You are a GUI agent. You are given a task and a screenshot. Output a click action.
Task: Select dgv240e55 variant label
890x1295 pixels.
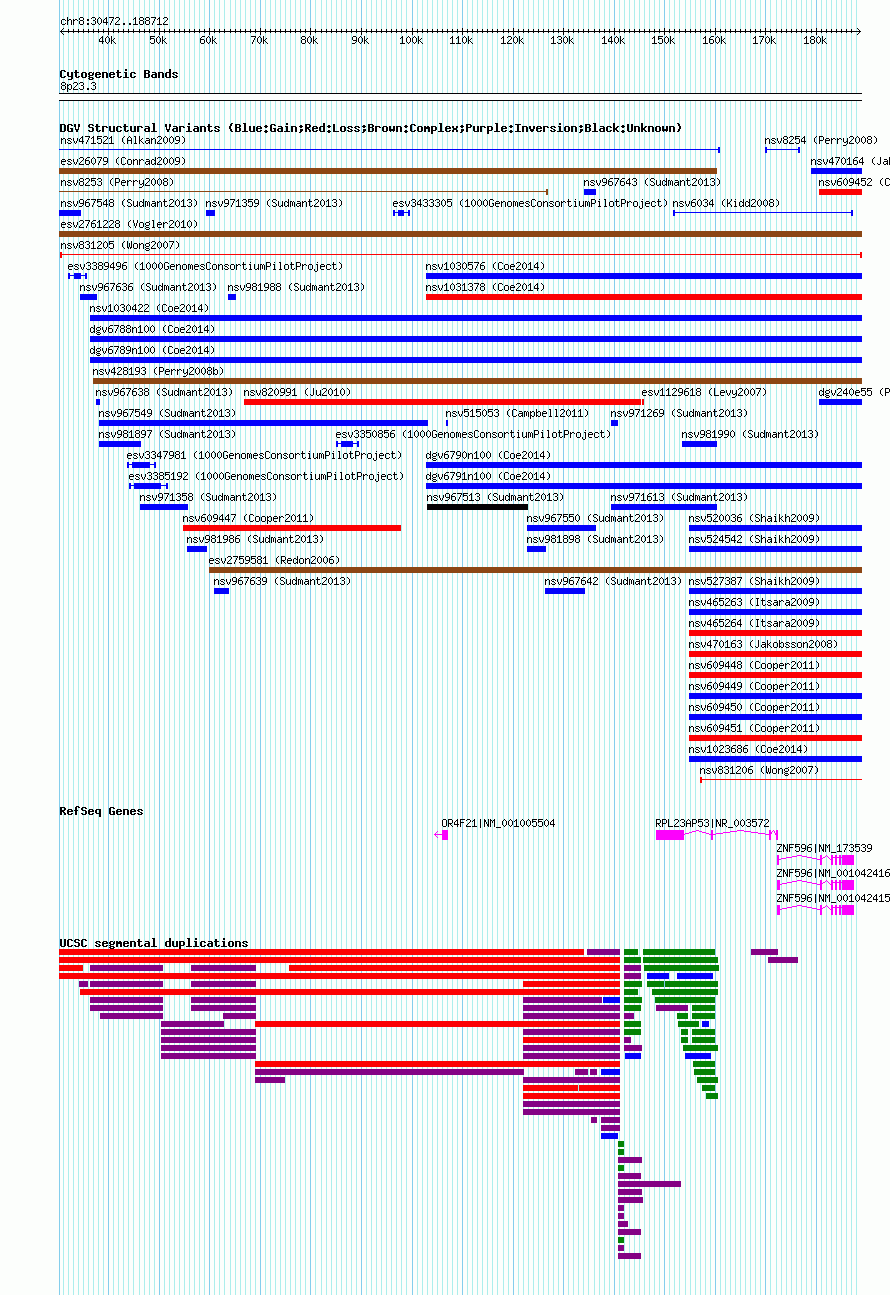coord(854,393)
